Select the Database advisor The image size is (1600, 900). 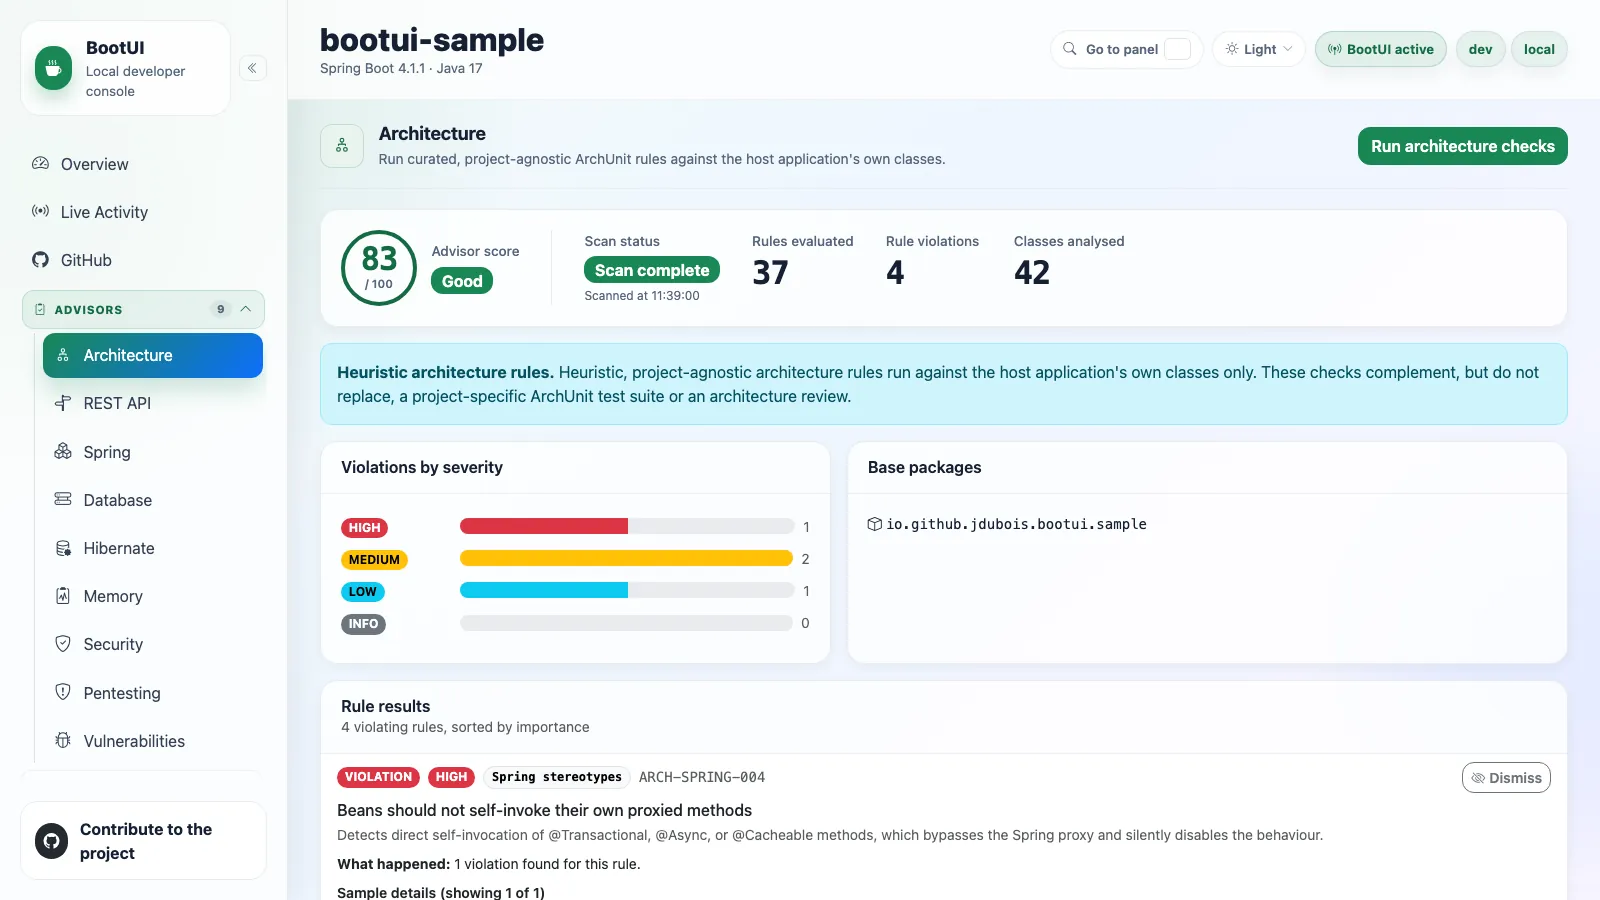coord(153,500)
